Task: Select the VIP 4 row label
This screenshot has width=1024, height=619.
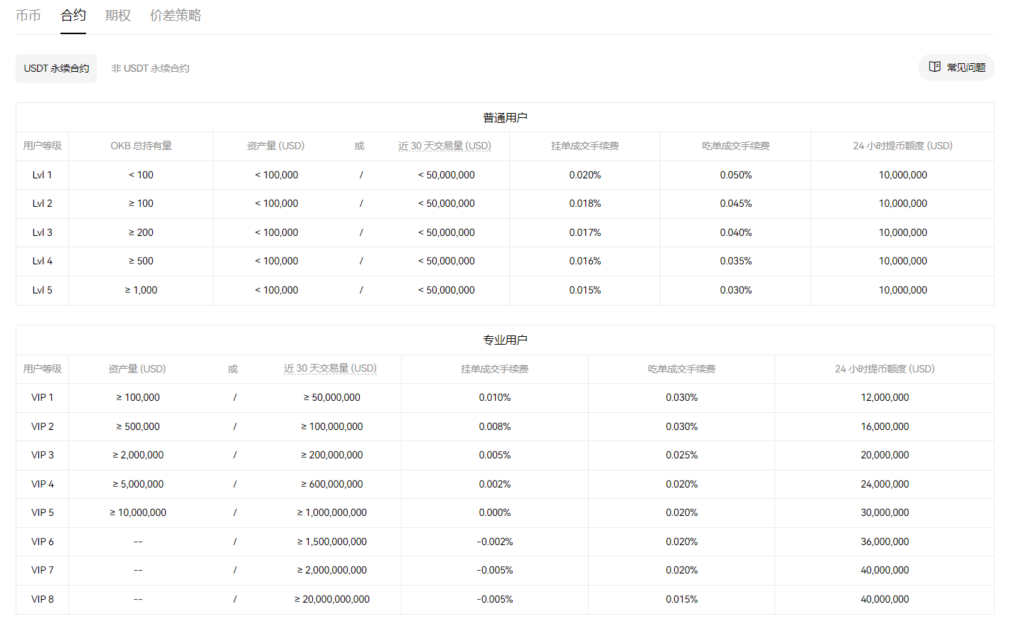Action: pos(42,484)
